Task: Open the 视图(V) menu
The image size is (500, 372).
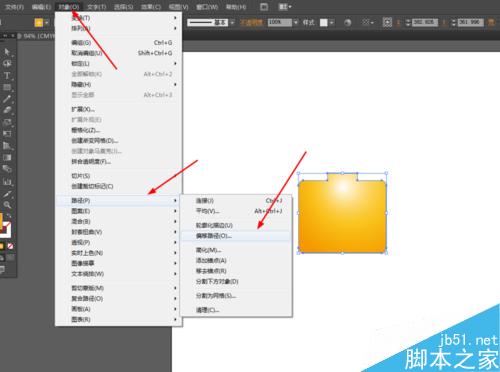Action: point(178,7)
